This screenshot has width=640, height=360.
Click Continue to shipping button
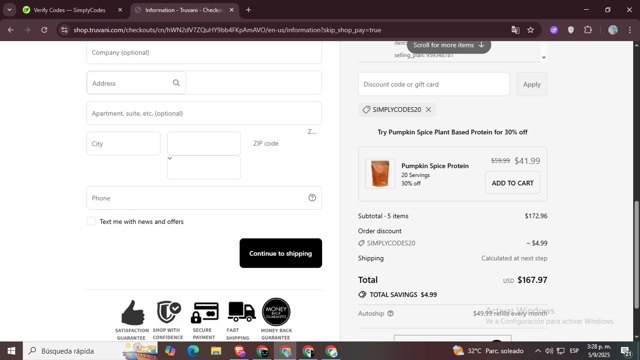click(x=281, y=253)
